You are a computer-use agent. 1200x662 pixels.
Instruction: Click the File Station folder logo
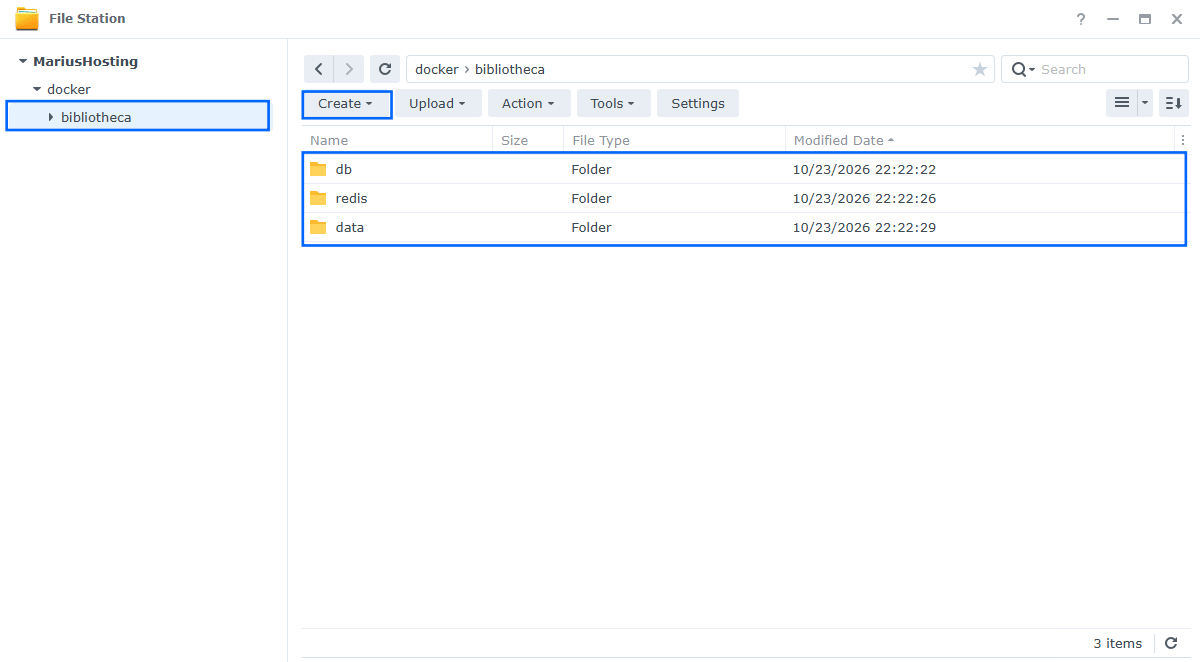click(27, 19)
